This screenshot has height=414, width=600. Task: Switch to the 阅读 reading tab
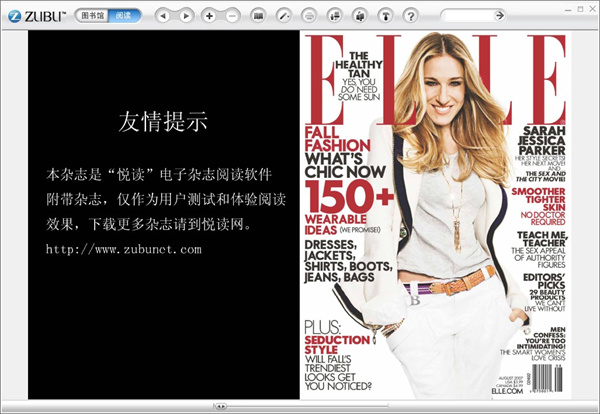point(124,16)
